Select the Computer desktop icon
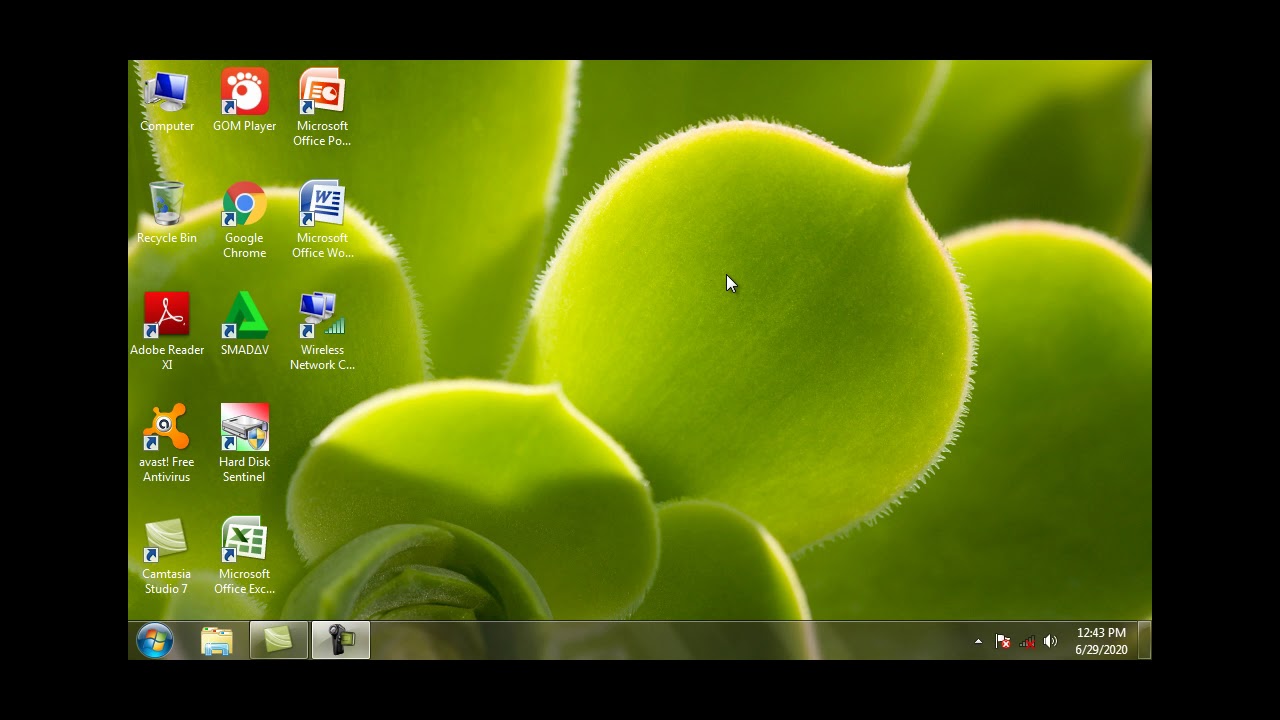The image size is (1280, 720). pos(166,101)
